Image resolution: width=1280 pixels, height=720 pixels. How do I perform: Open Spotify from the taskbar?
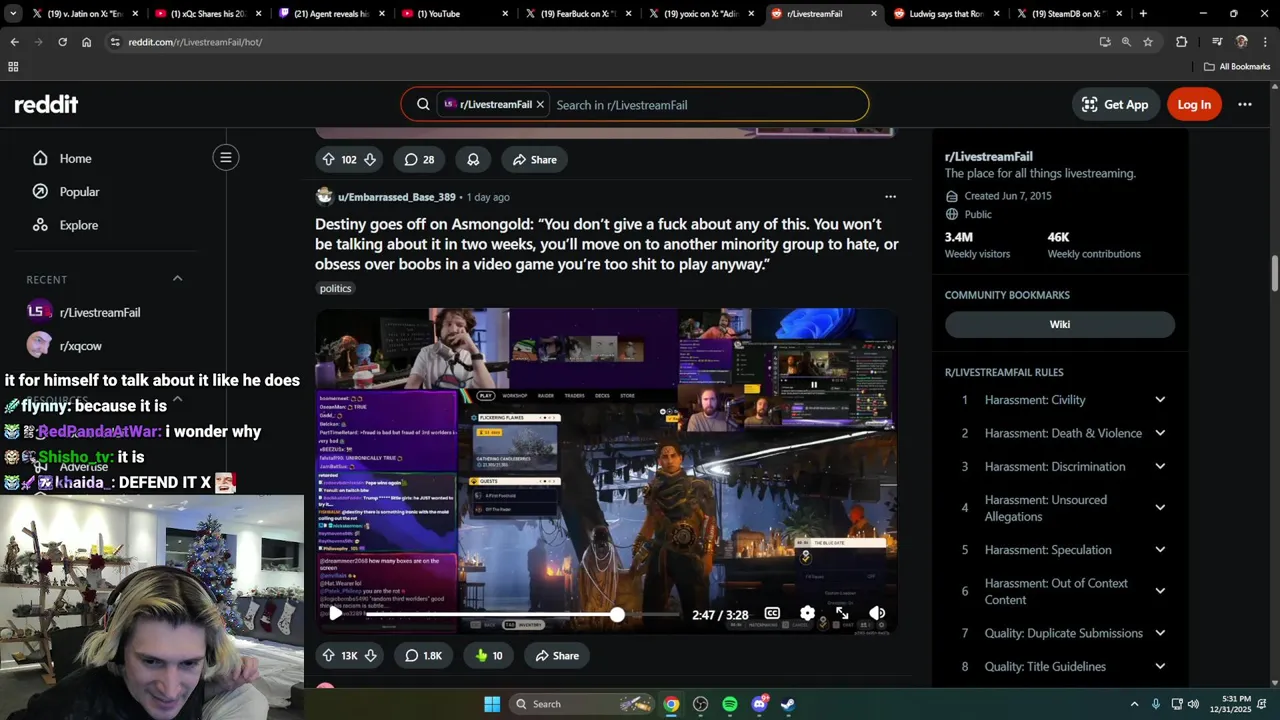(x=730, y=704)
